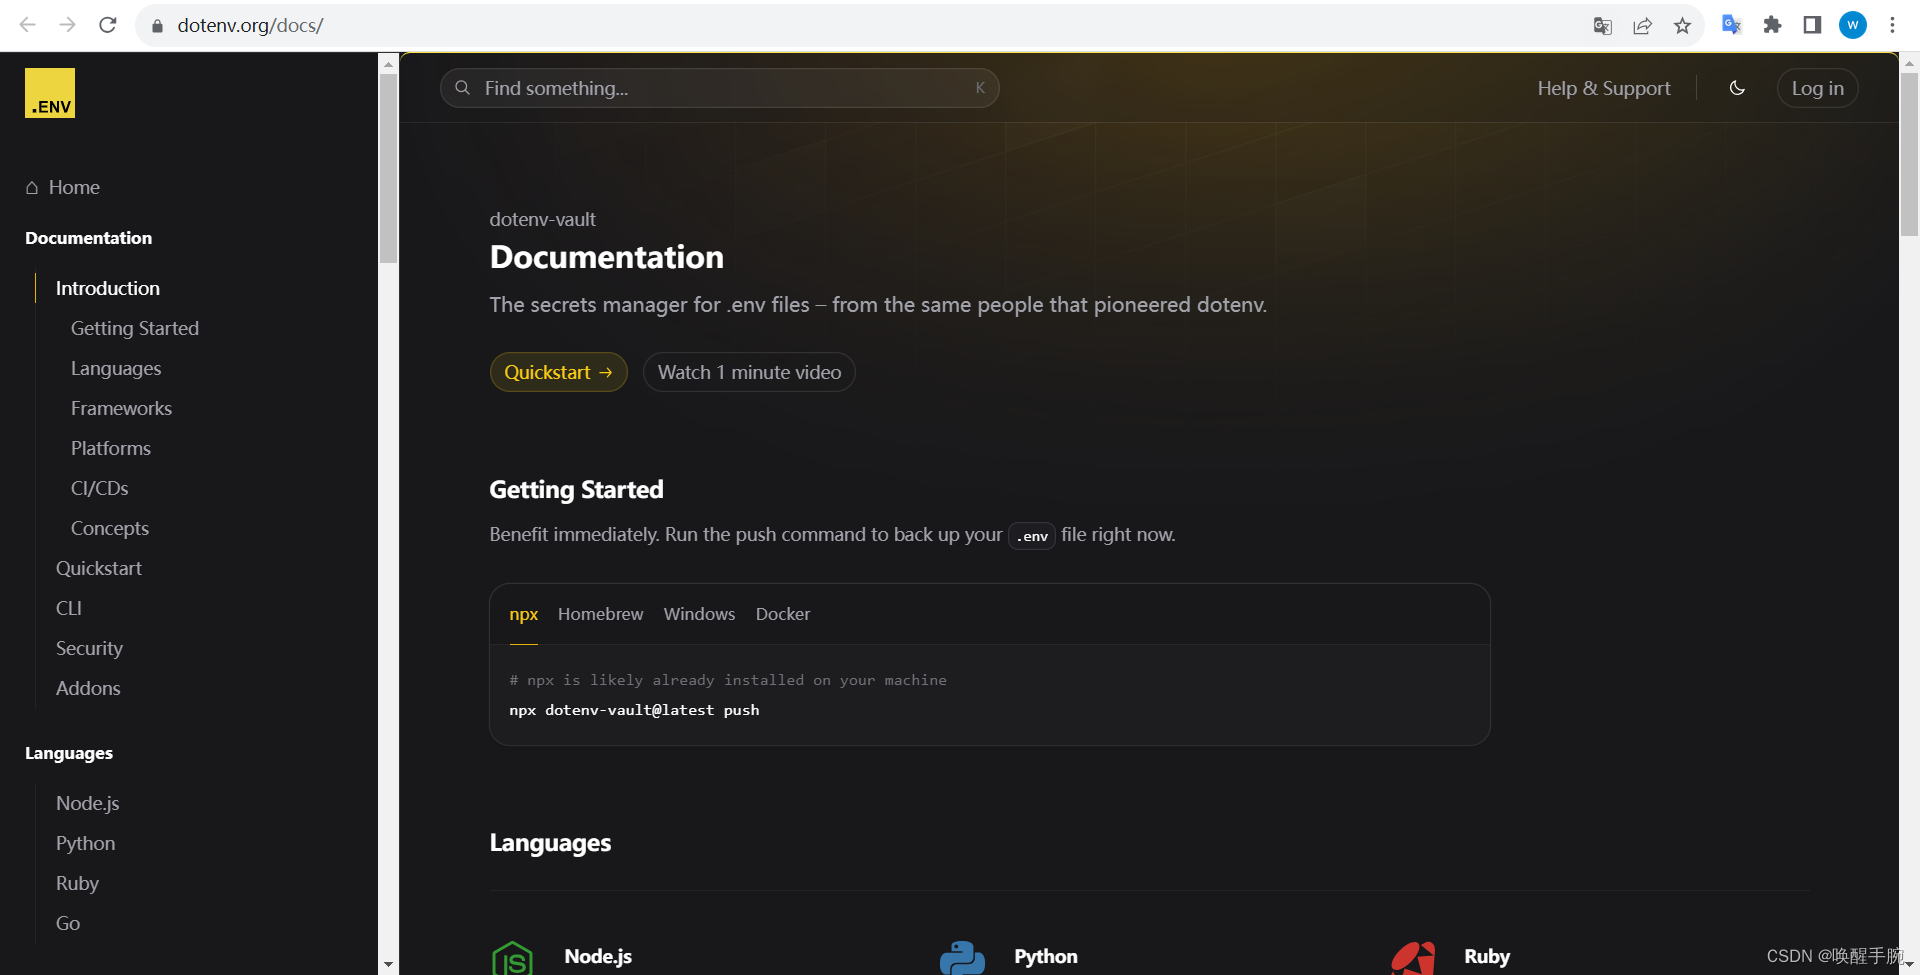The image size is (1920, 975).
Task: Open Concepts in sidebar
Action: (x=110, y=528)
